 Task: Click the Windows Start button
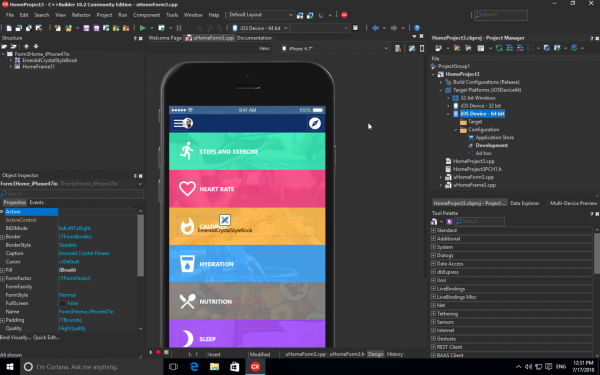tap(10, 367)
